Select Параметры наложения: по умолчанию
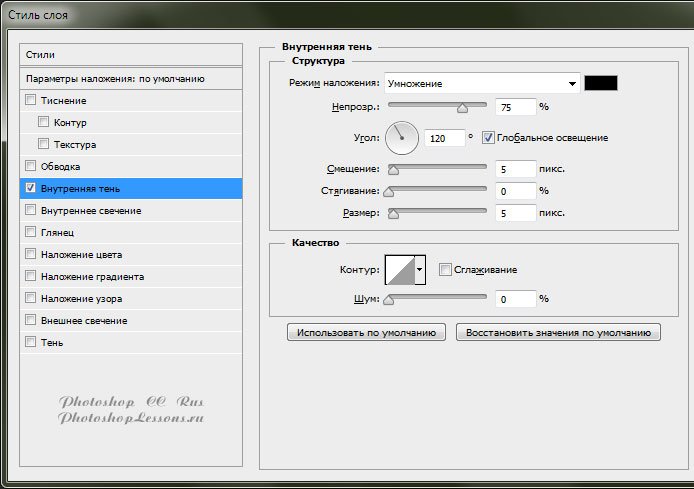 click(131, 78)
